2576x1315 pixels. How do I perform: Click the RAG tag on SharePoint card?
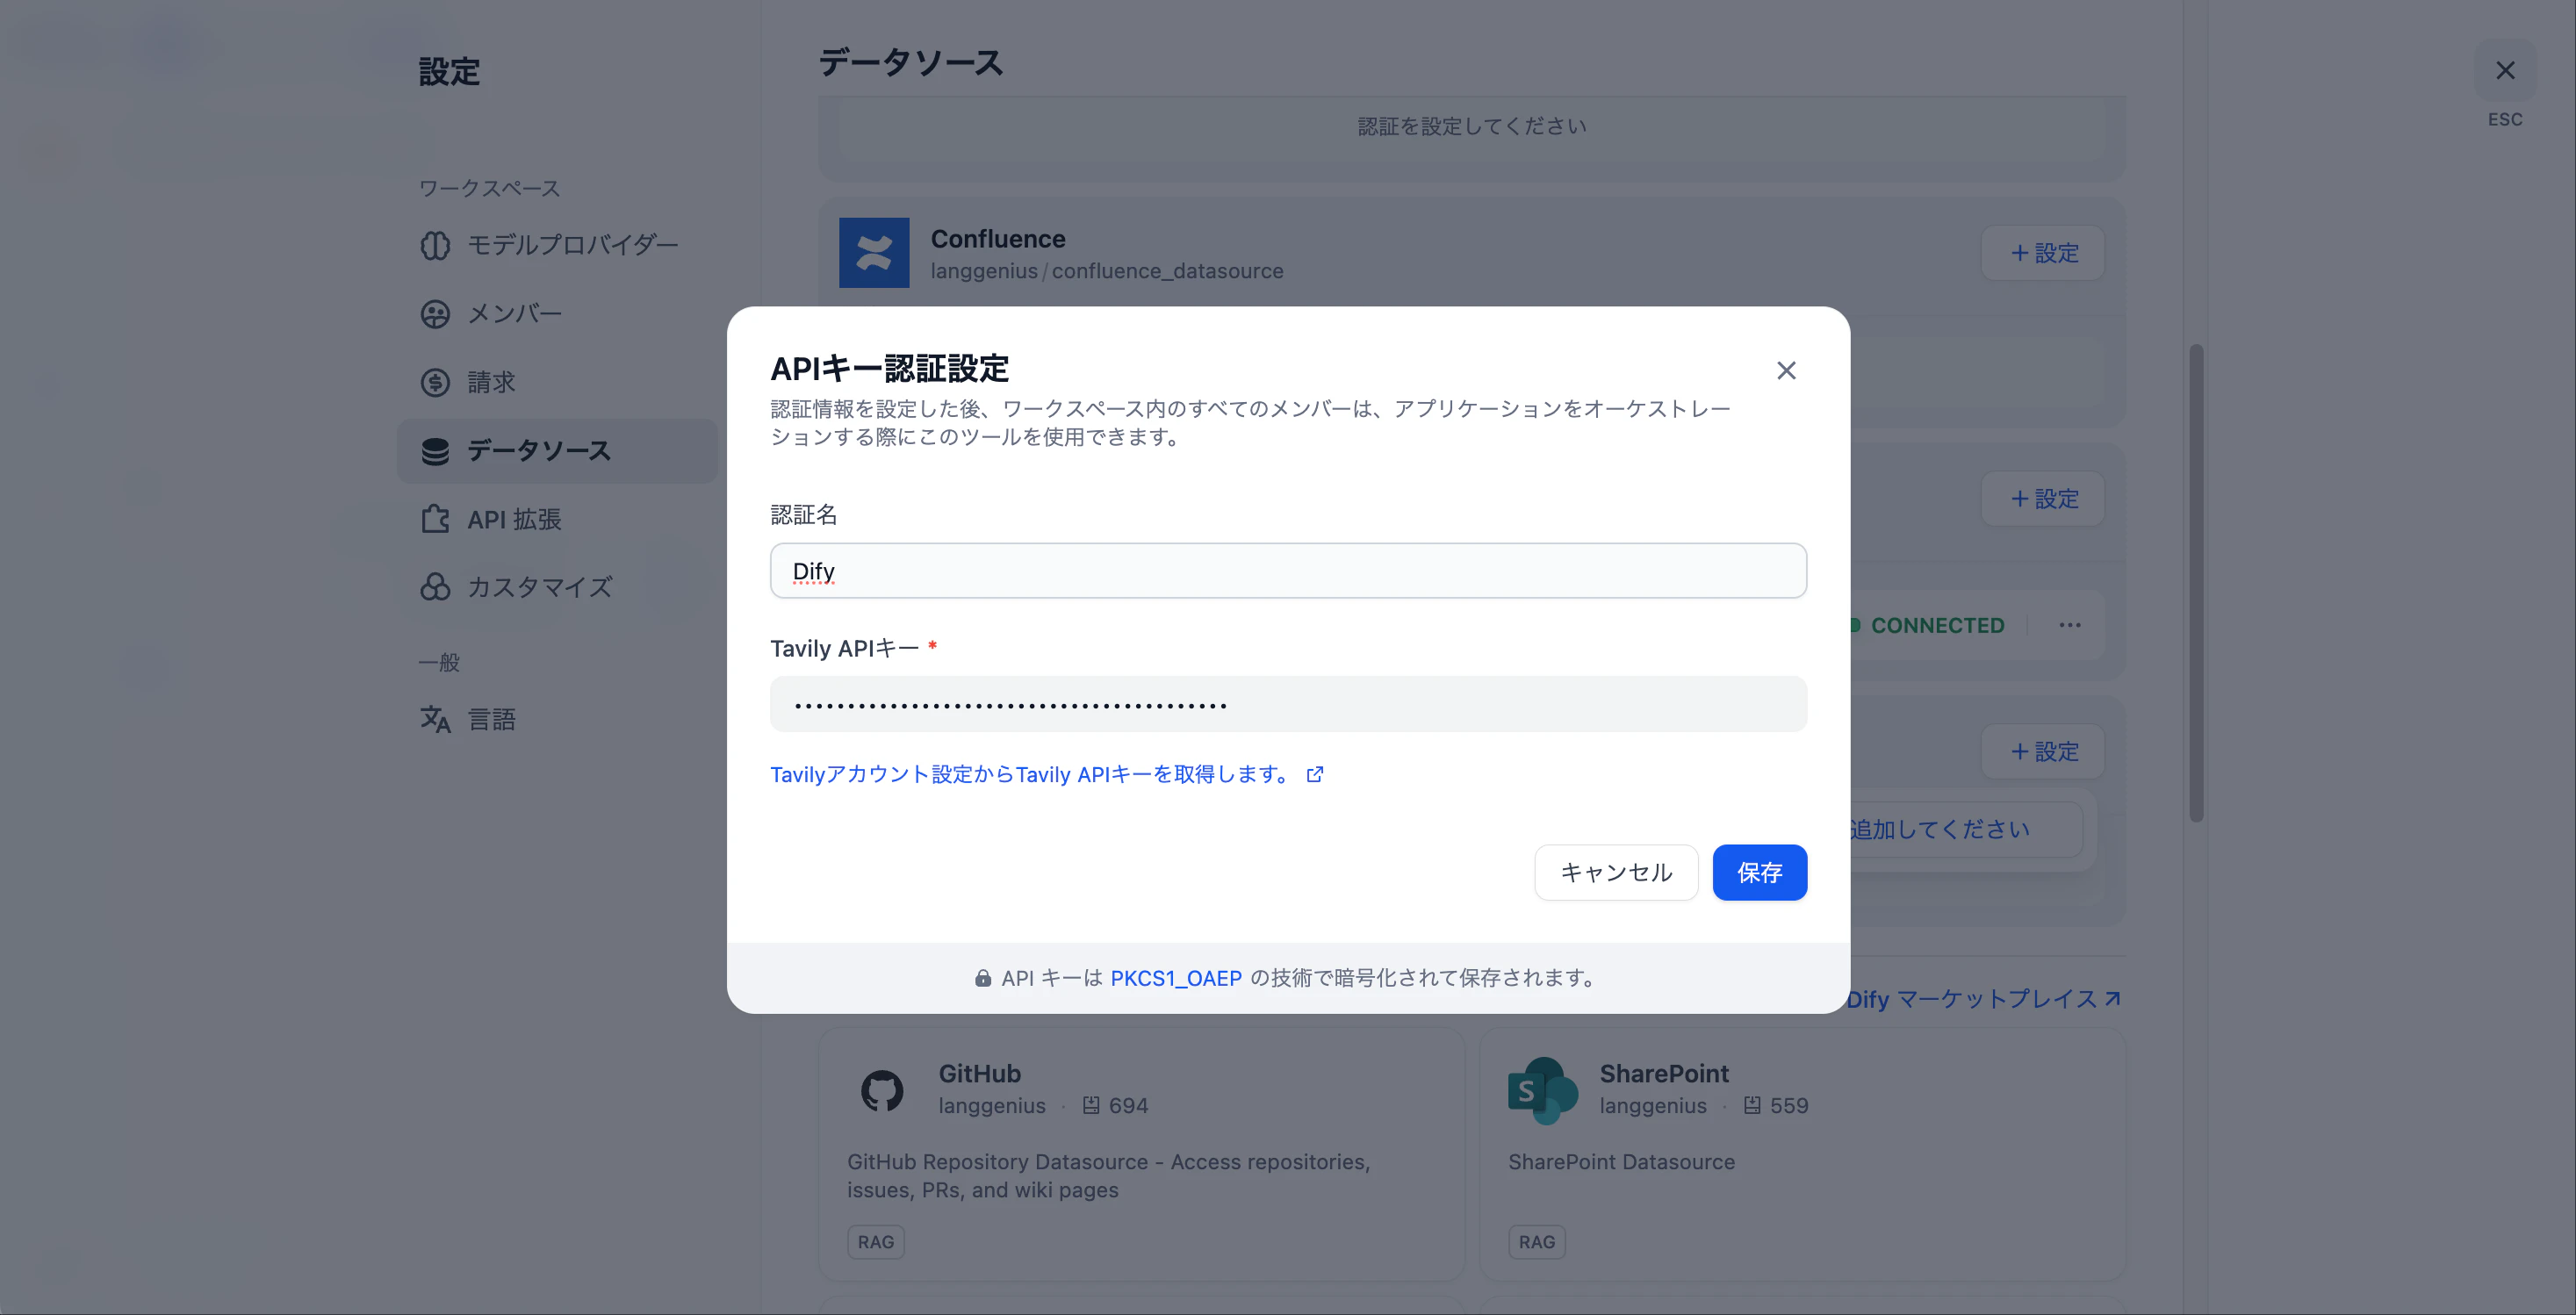click(x=1537, y=1243)
